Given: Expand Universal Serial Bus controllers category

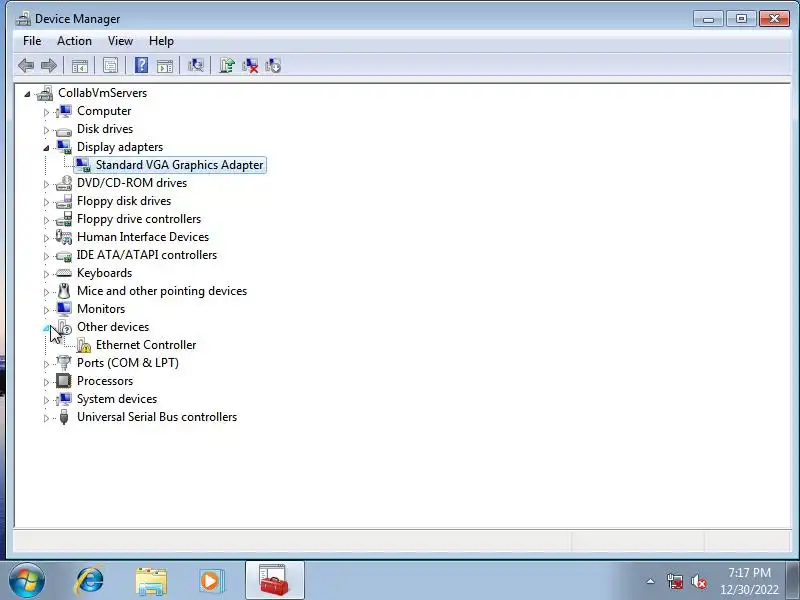Looking at the screenshot, I should pos(46,418).
